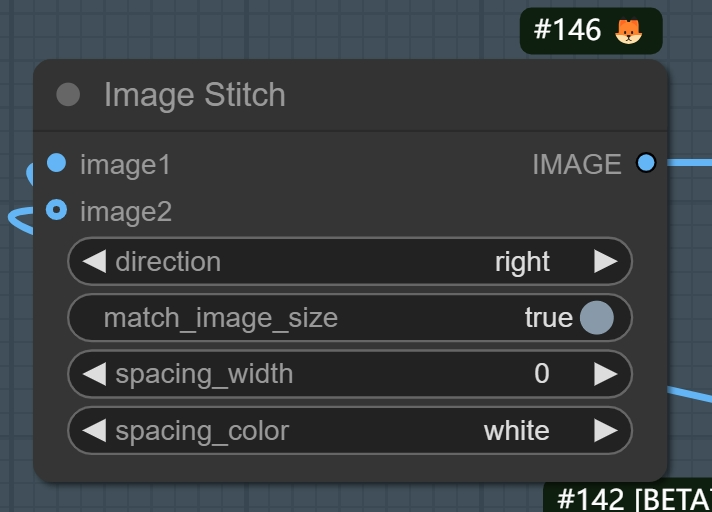
Task: Click the image2 input socket
Action: coord(57,210)
